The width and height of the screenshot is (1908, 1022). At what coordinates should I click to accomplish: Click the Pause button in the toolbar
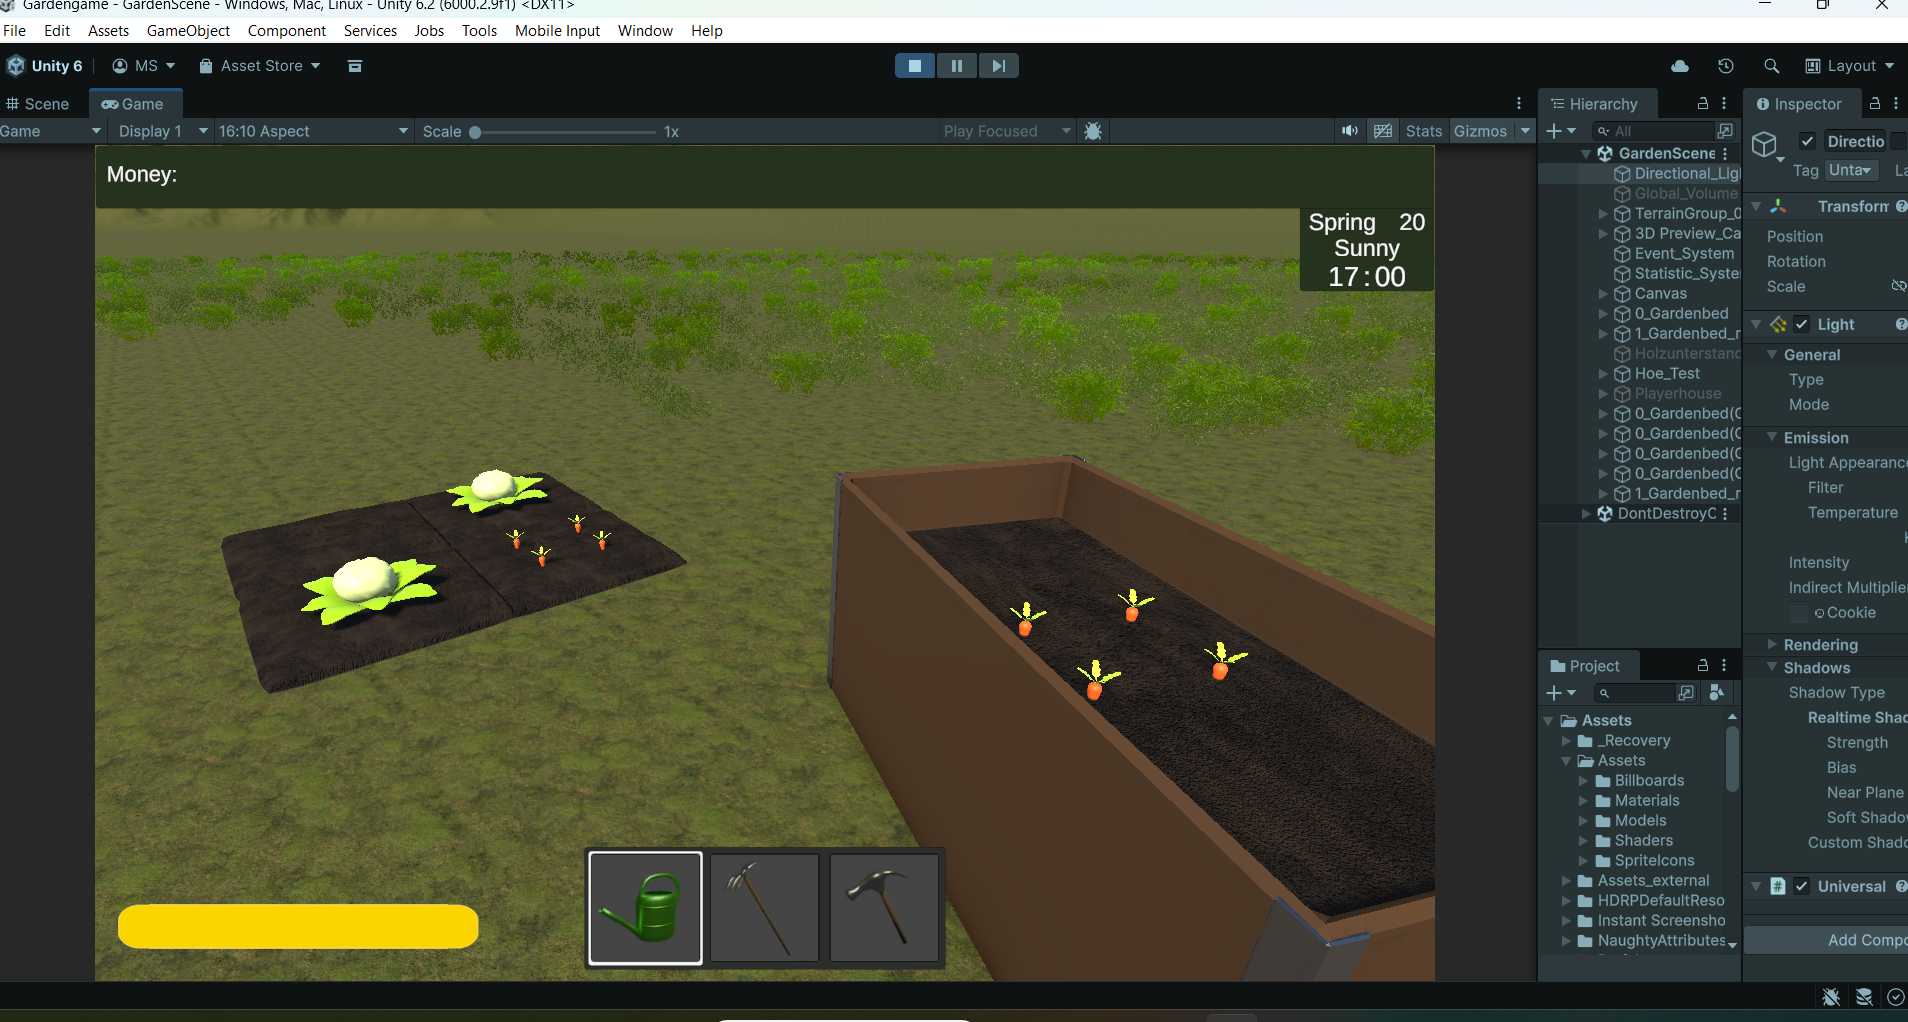click(957, 65)
